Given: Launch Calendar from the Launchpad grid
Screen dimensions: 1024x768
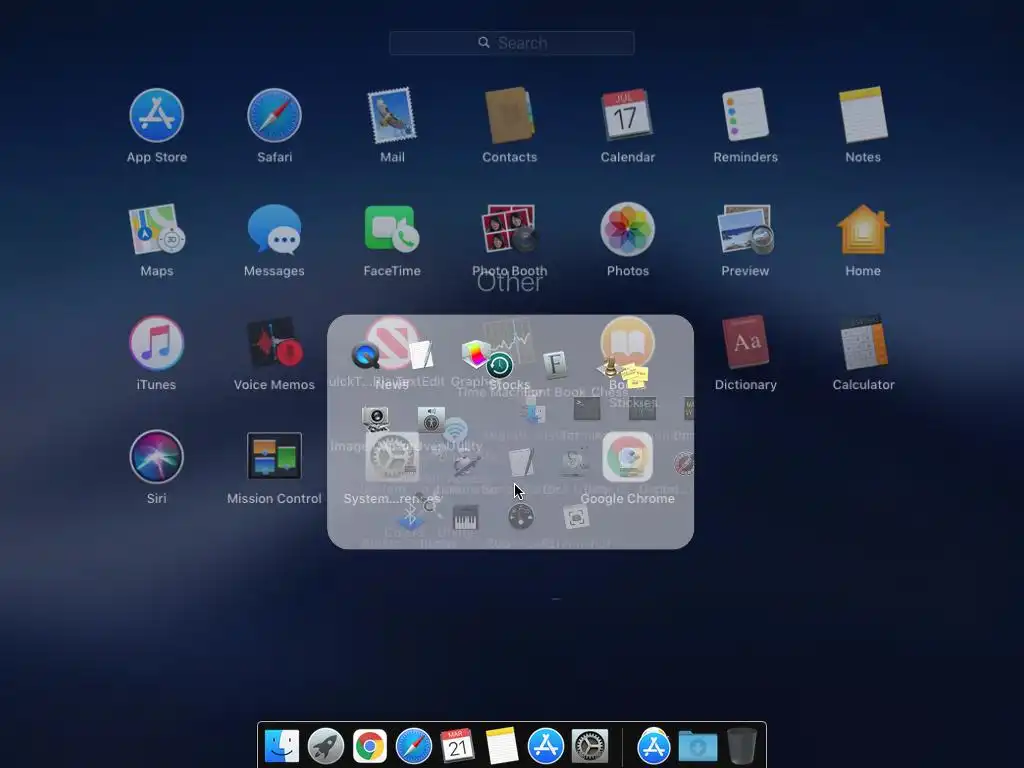Looking at the screenshot, I should tap(627, 116).
